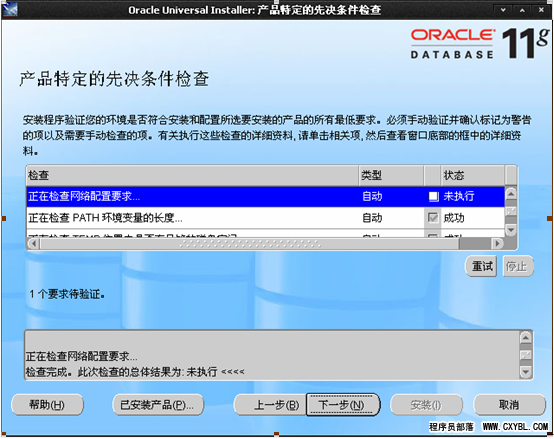This screenshot has width=554, height=439.
Task: Click the 类型 column header
Action: 391,175
